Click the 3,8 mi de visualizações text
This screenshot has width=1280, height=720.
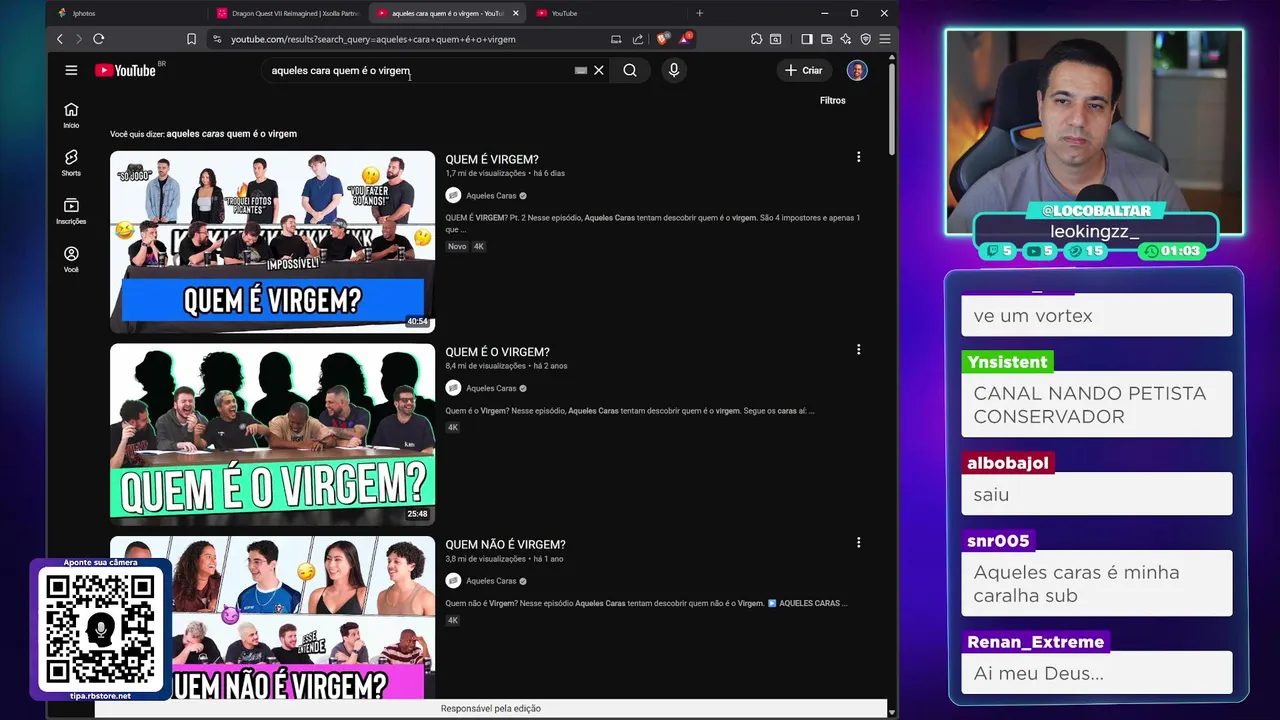[x=486, y=559]
